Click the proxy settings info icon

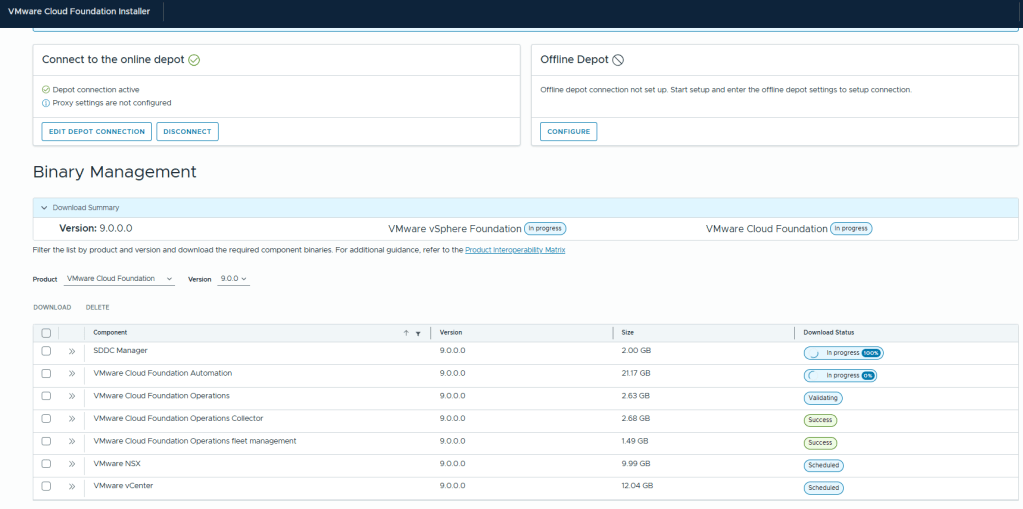pyautogui.click(x=46, y=103)
